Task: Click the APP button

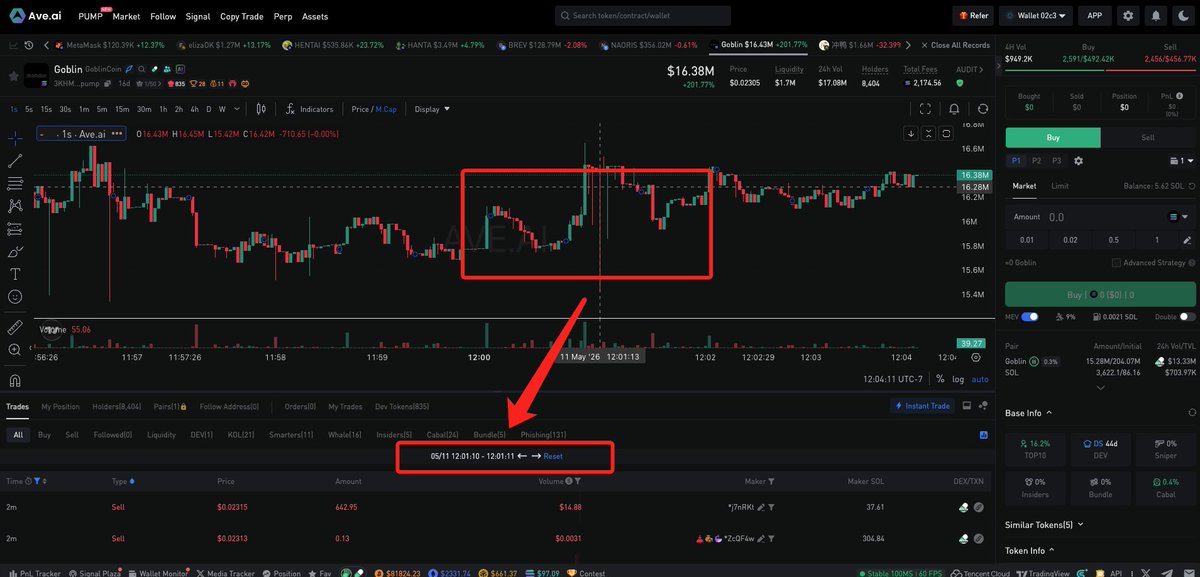Action: pyautogui.click(x=1095, y=16)
